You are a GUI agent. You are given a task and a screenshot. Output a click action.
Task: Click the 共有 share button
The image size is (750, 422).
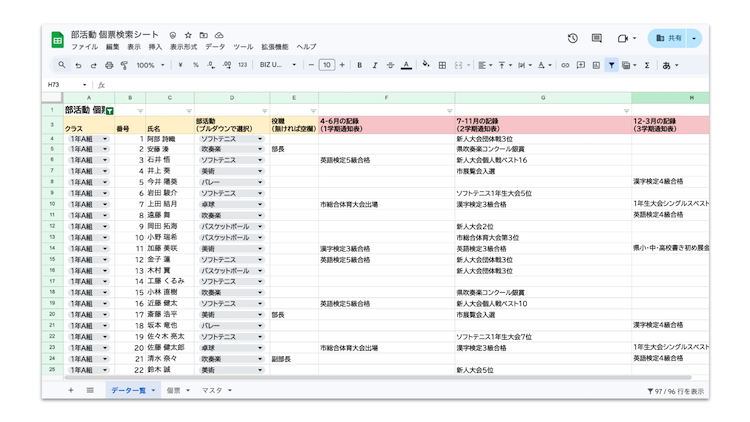coord(670,38)
